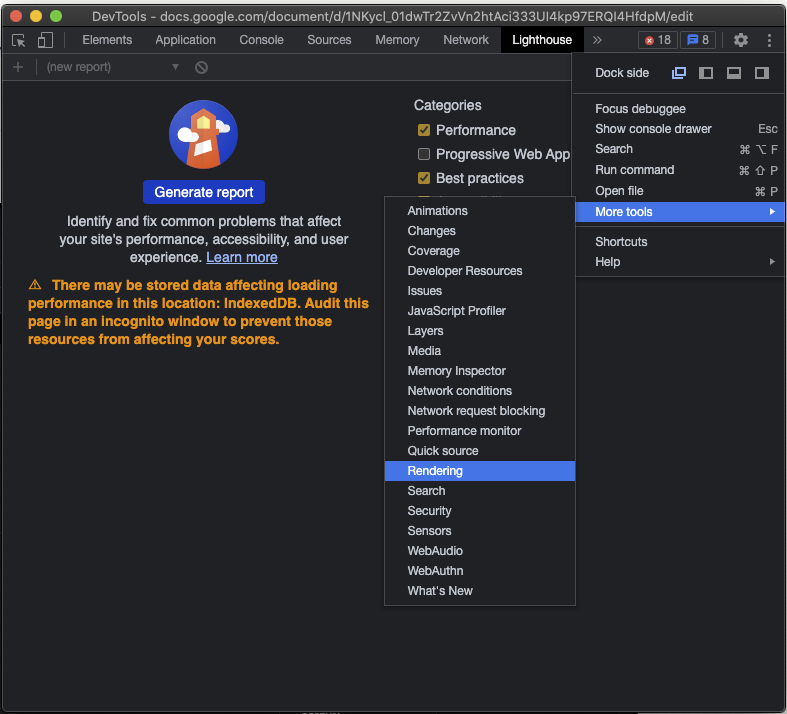Open the errors counter showing 18
The height and width of the screenshot is (714, 787).
[658, 40]
